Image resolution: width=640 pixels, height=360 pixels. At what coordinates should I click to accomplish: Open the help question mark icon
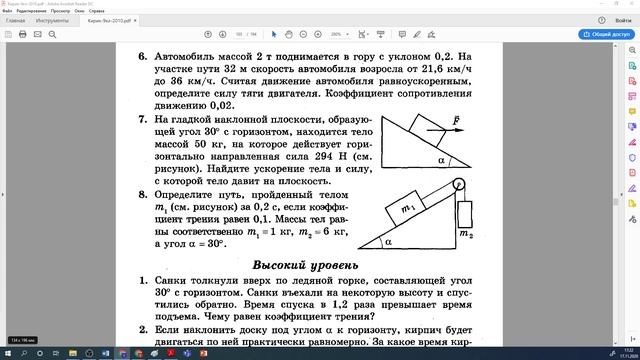[602, 20]
